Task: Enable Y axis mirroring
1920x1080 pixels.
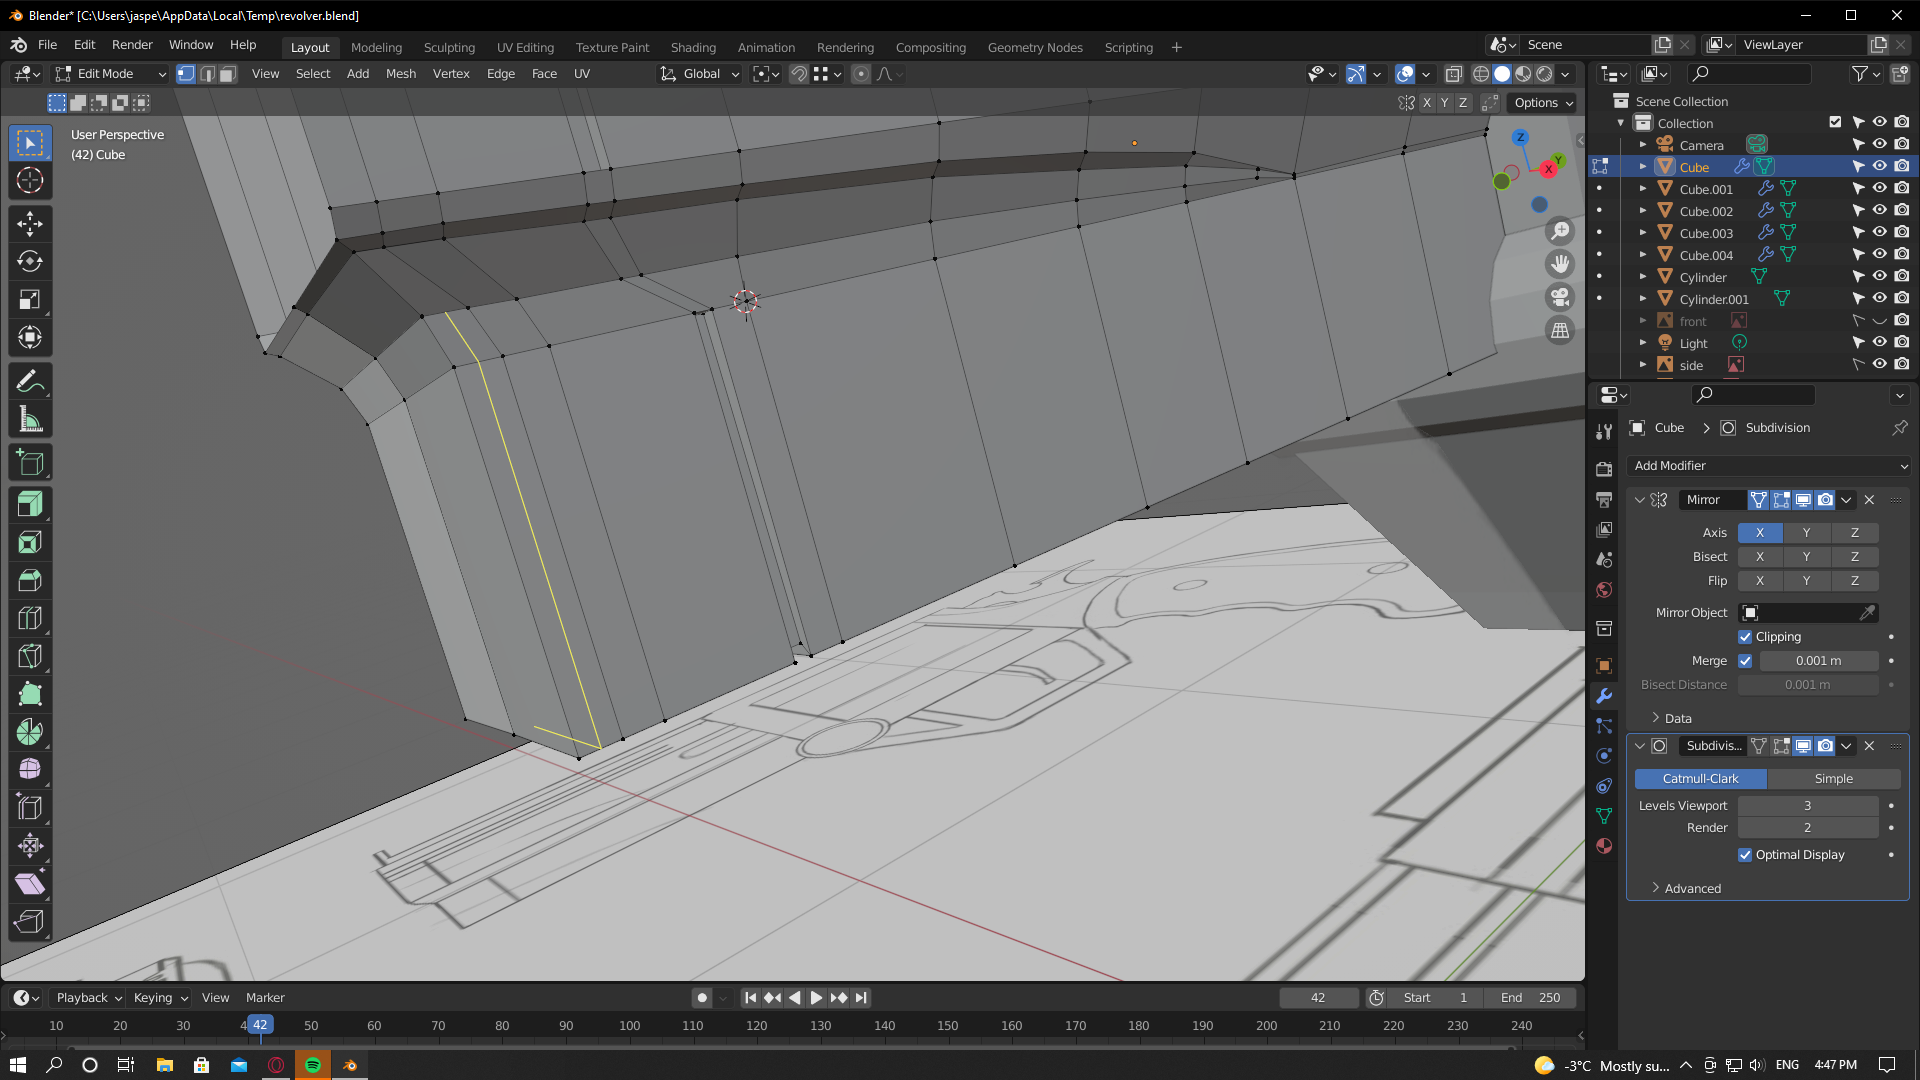Action: click(1806, 533)
